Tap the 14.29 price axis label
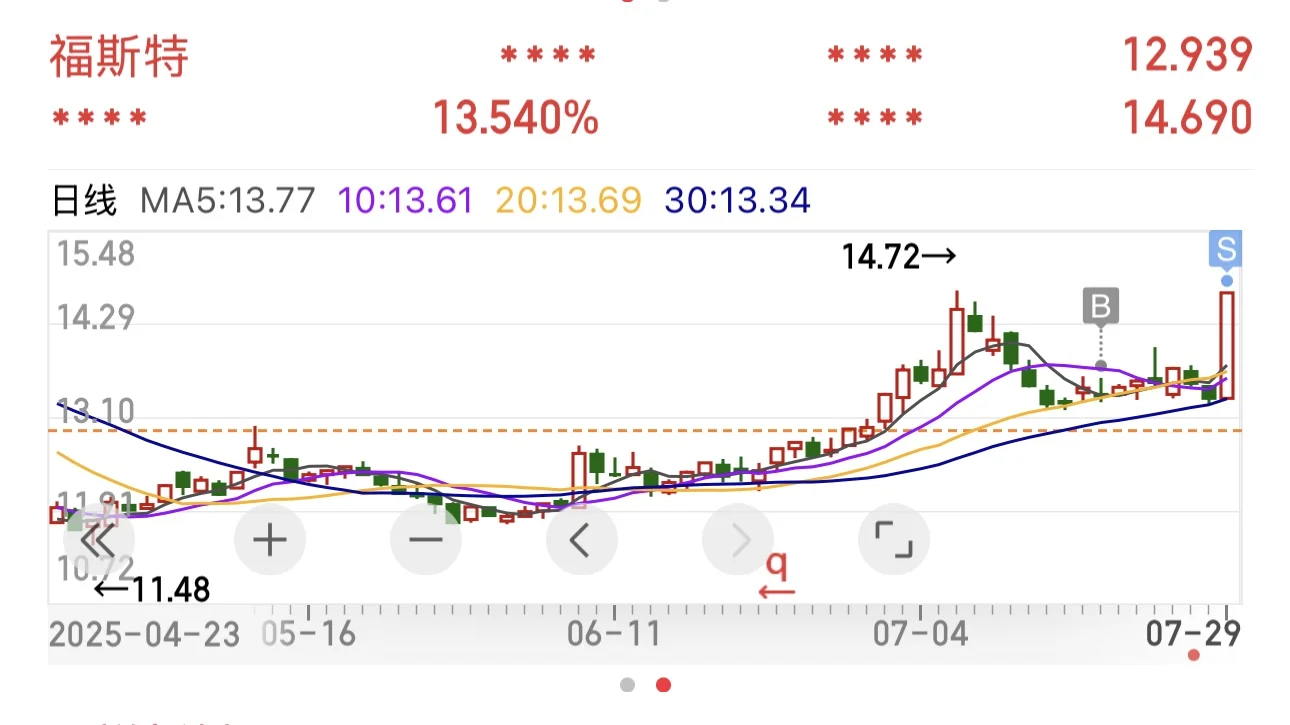The height and width of the screenshot is (725, 1290). coord(96,319)
